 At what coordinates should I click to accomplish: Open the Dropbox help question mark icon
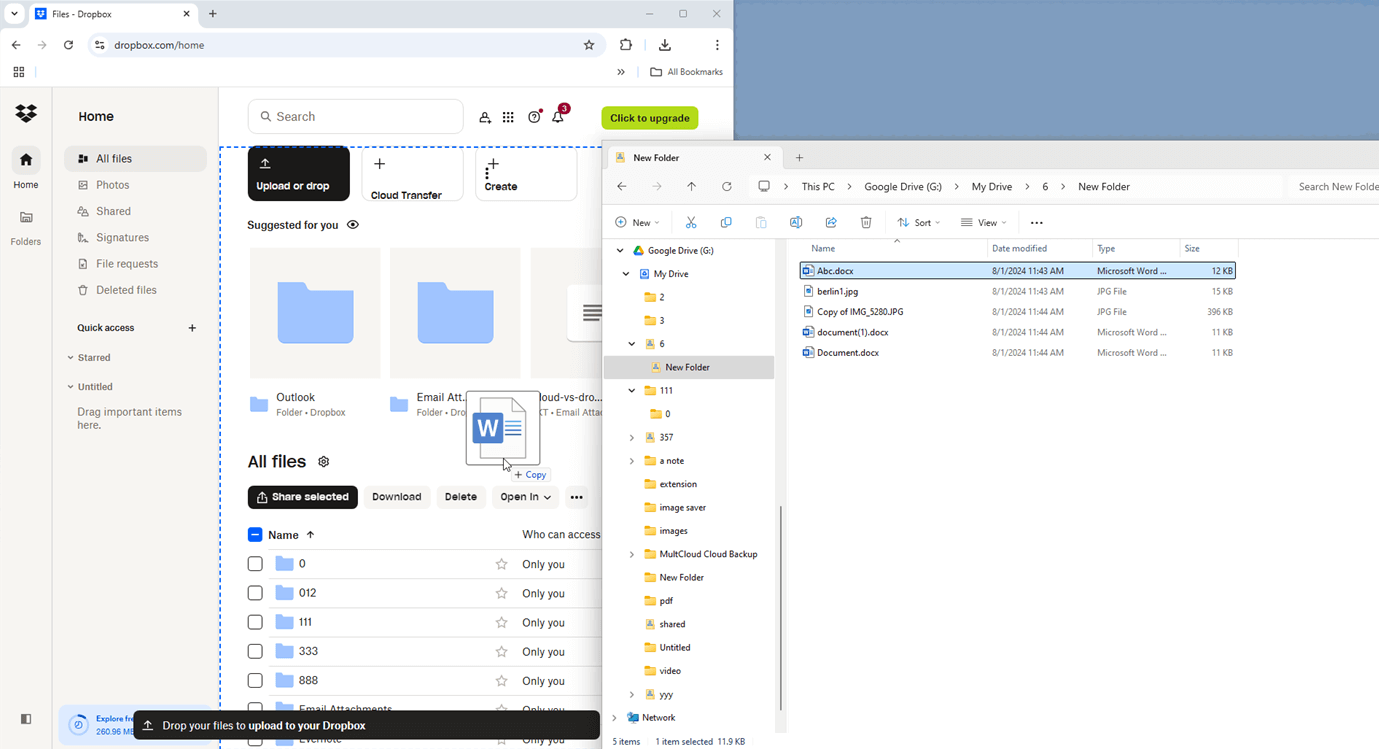pos(534,117)
